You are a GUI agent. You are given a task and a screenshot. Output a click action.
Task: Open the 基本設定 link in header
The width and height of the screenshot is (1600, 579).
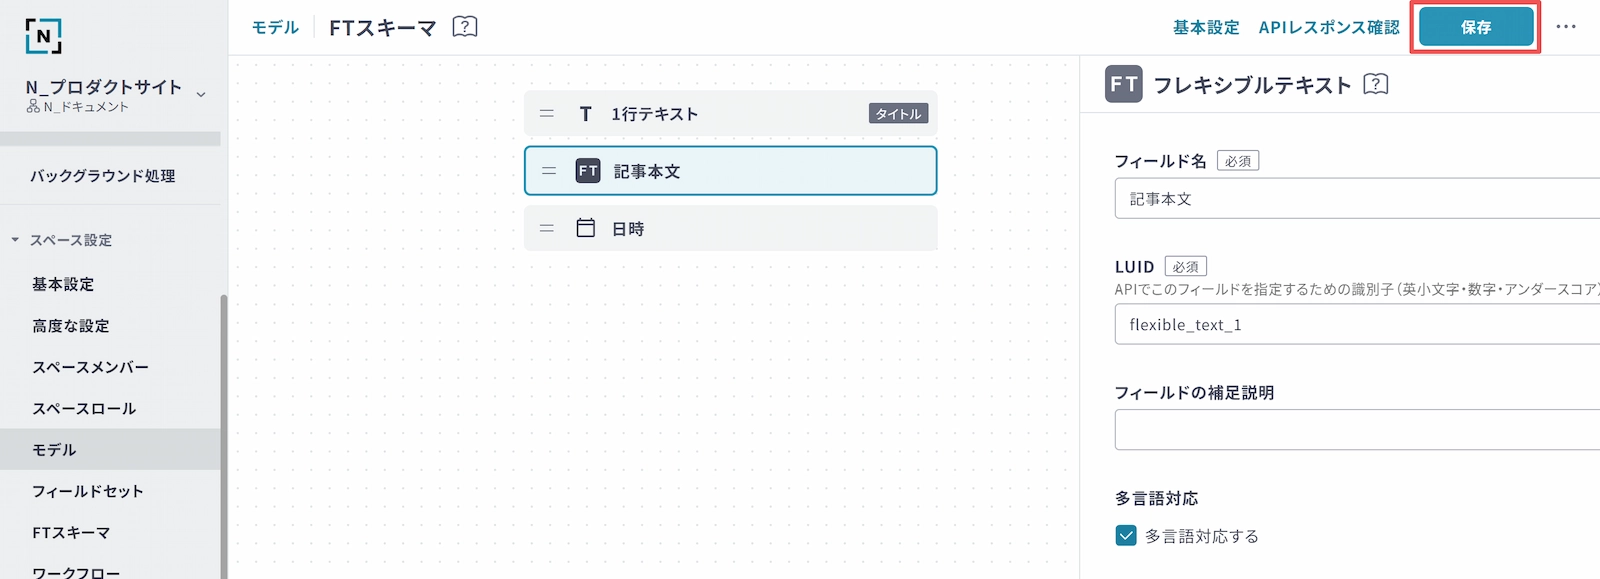1206,27
